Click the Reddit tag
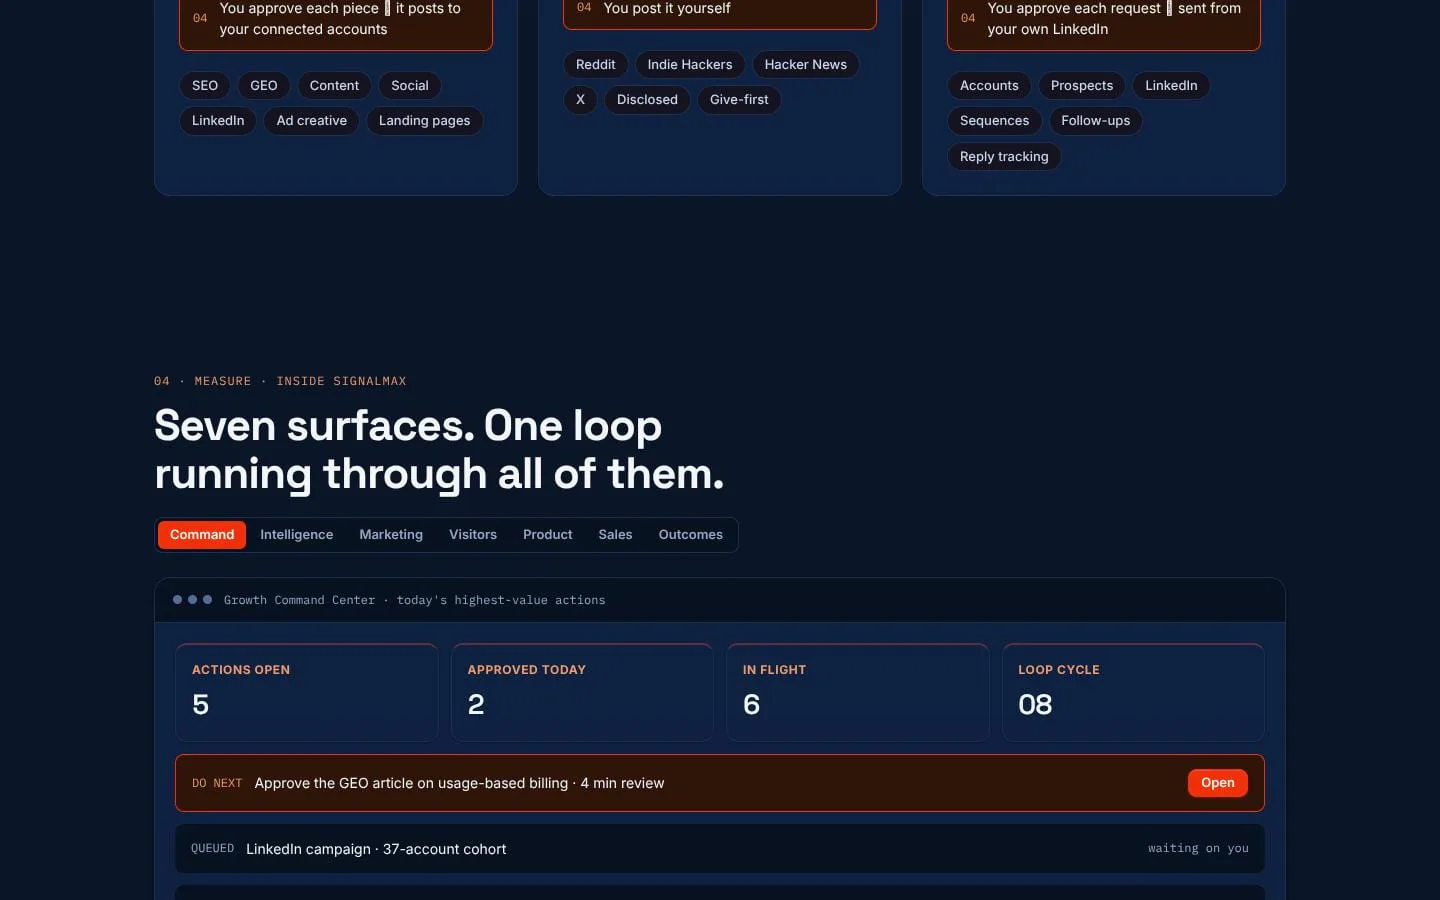 596,65
